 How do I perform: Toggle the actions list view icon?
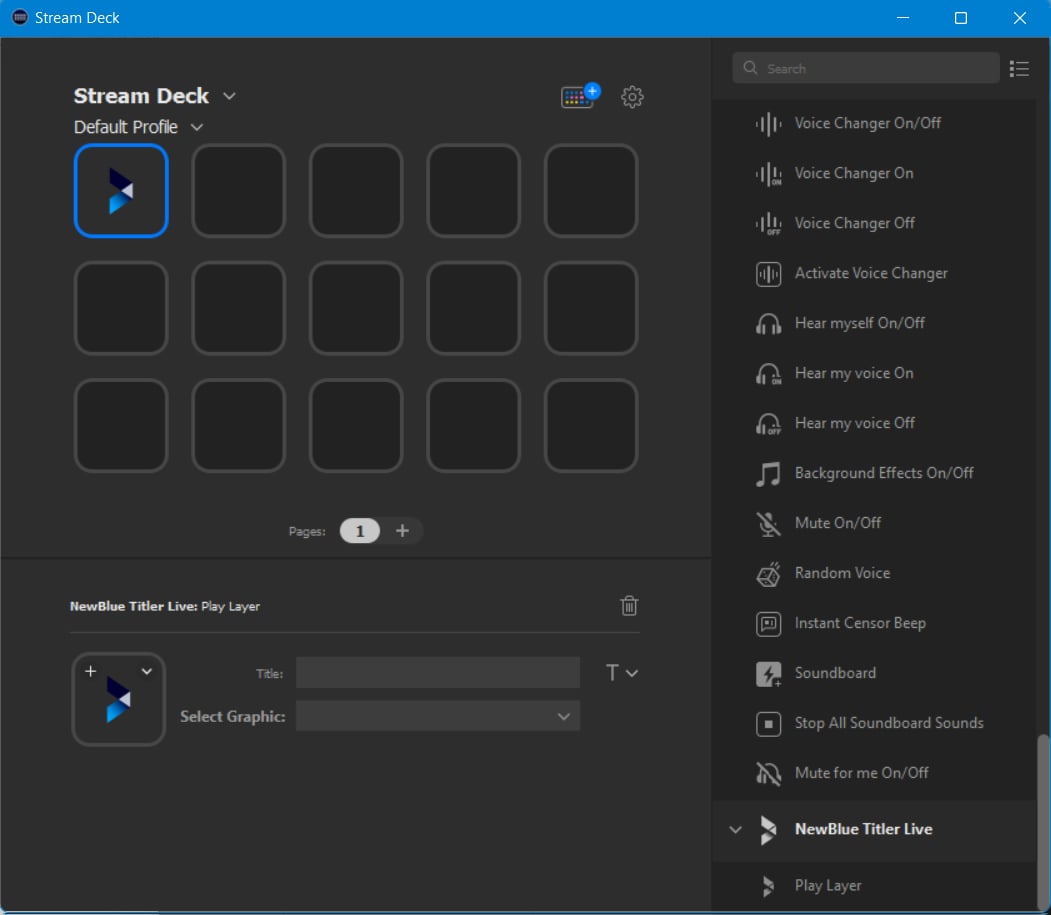click(x=1019, y=68)
